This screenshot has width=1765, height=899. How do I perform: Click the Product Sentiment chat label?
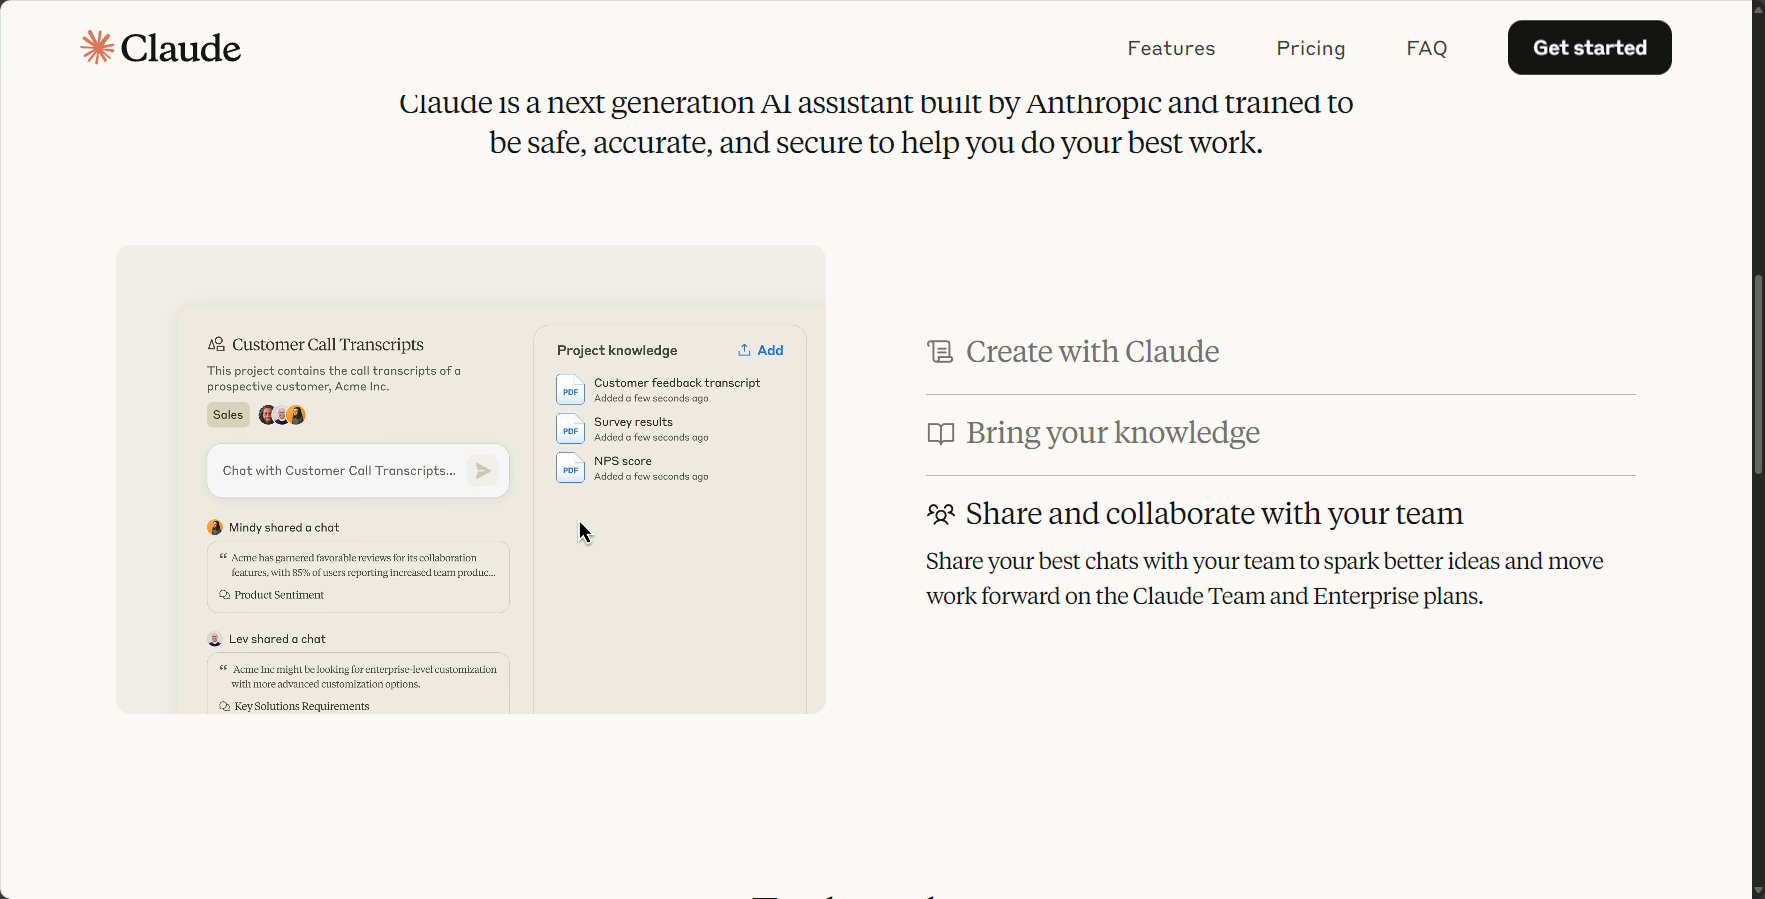tap(279, 595)
